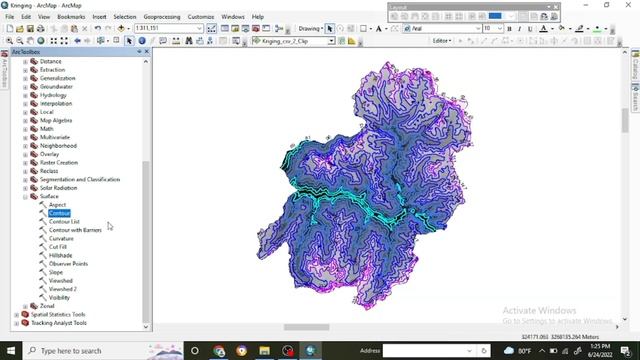
Task: Go back to previous extent
Action: (77, 41)
